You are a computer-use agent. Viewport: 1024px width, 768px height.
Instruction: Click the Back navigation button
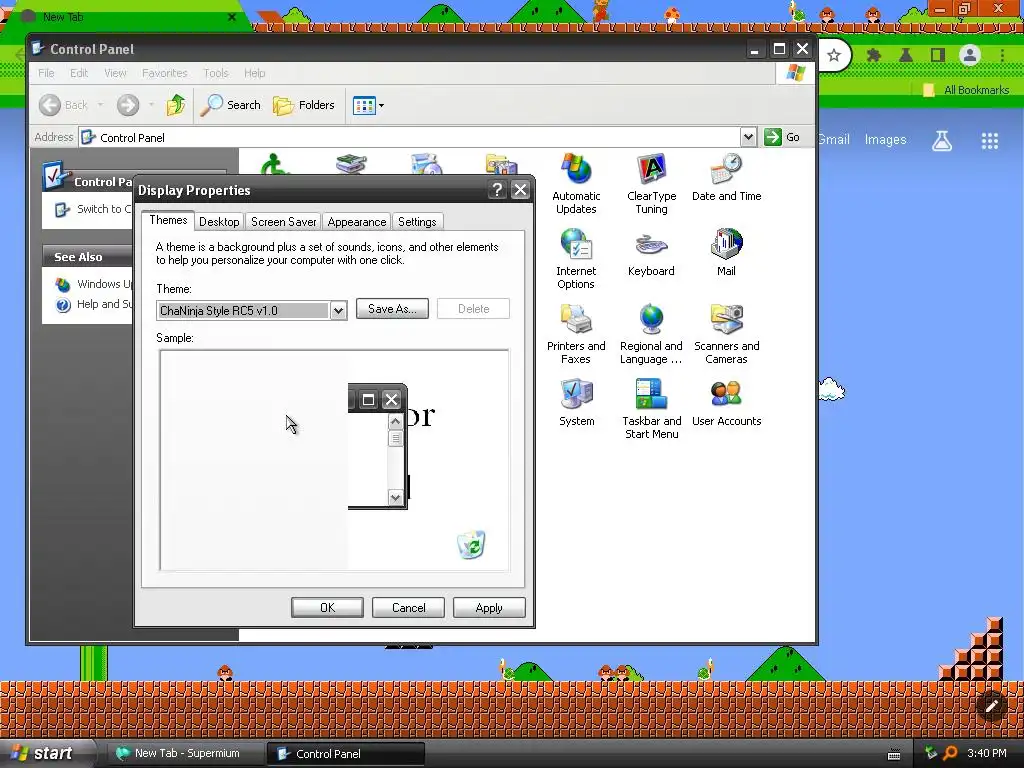63,104
